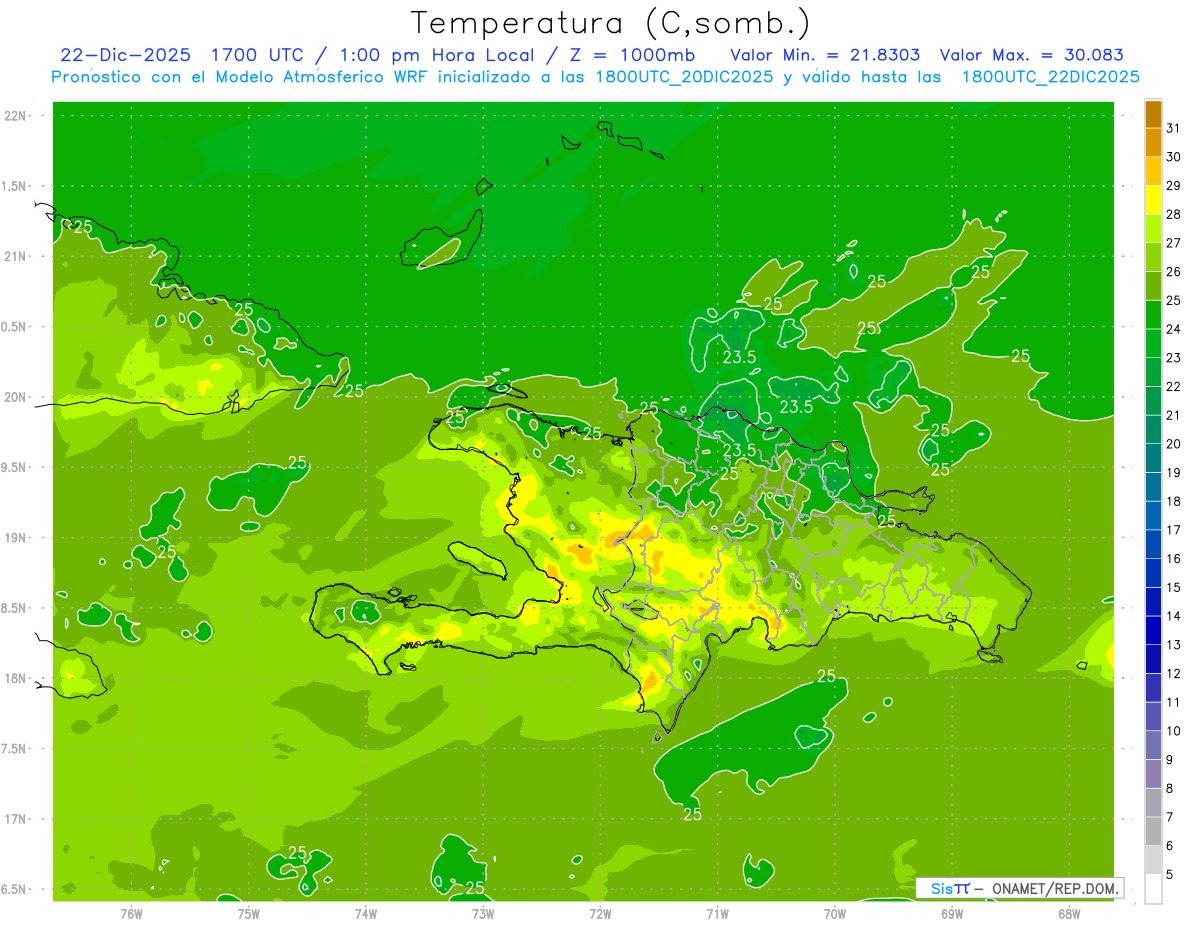The height and width of the screenshot is (927, 1200).
Task: Click the '17N' latitude axis label
Action: click(16, 819)
